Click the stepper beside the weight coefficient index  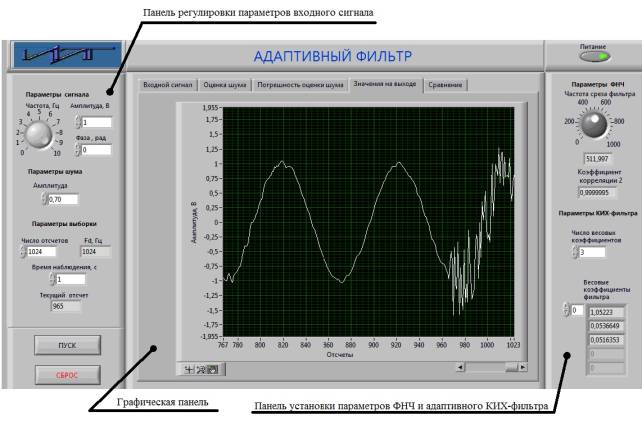(566, 310)
